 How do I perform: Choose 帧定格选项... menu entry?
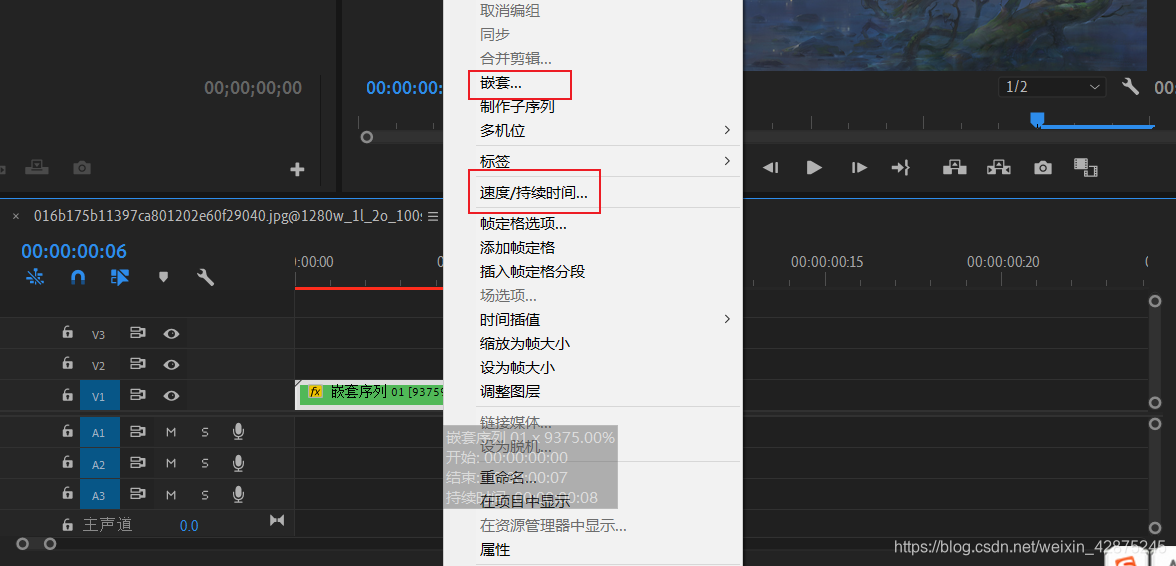click(523, 223)
